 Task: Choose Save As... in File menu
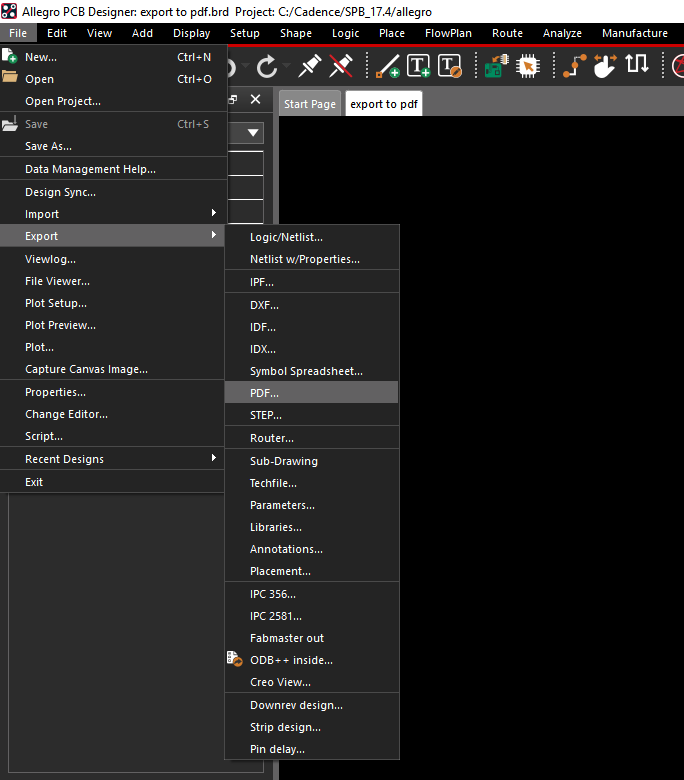pyautogui.click(x=112, y=146)
